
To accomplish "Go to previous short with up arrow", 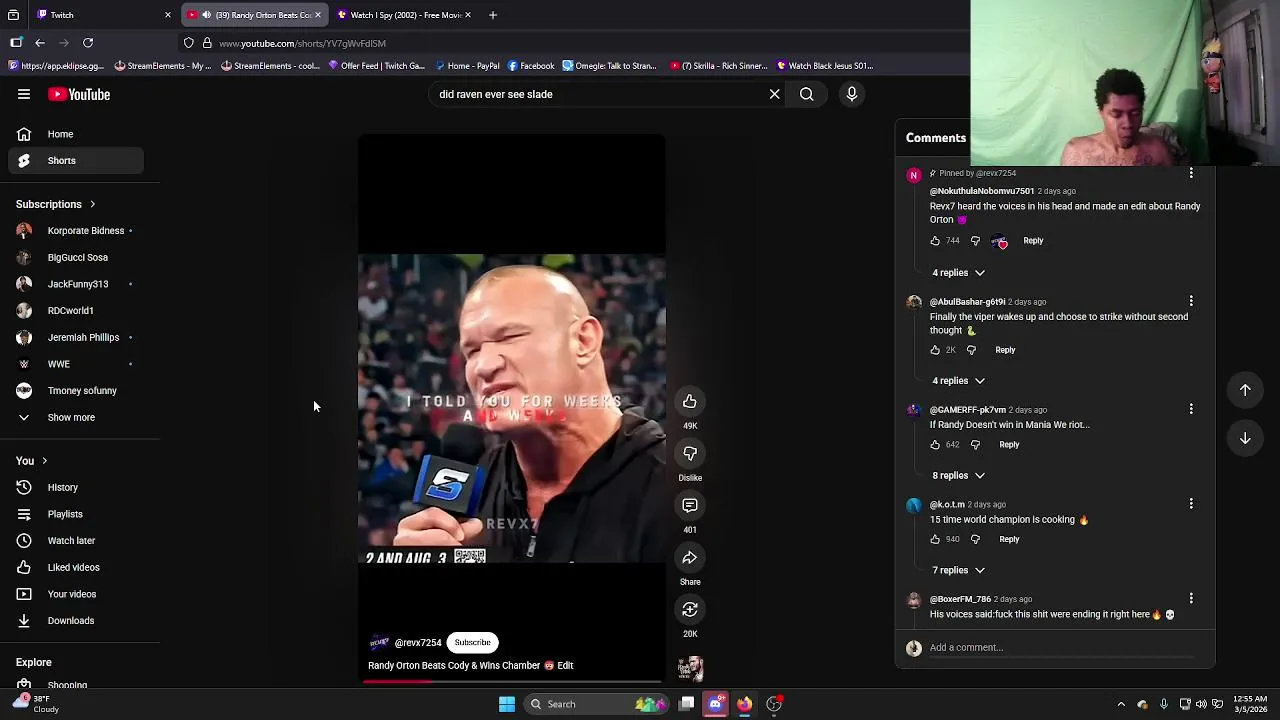I will click(x=1245, y=390).
